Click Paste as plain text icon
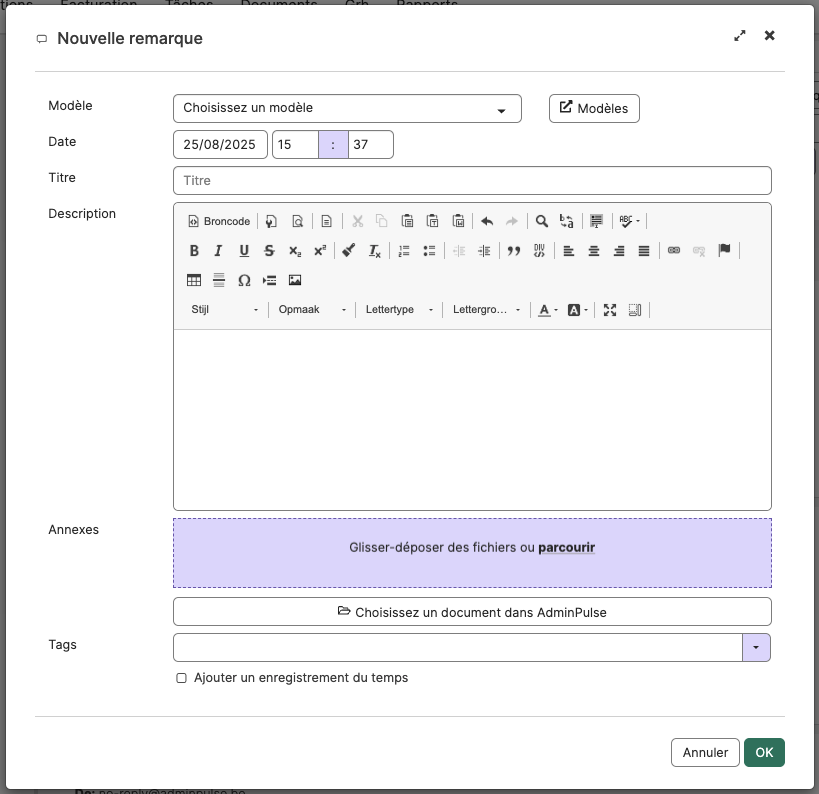 tap(432, 221)
